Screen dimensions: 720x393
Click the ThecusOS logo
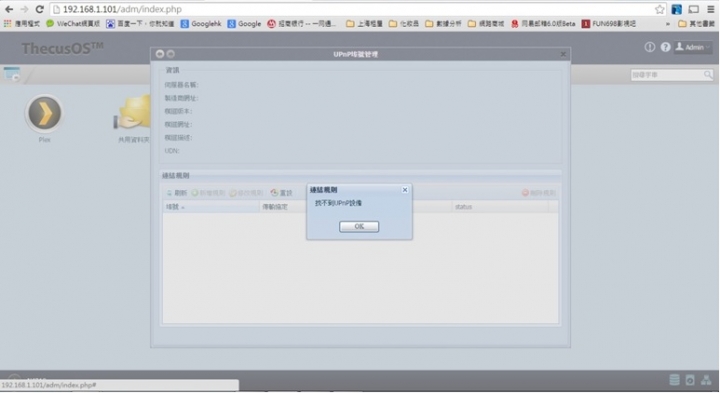(x=62, y=48)
